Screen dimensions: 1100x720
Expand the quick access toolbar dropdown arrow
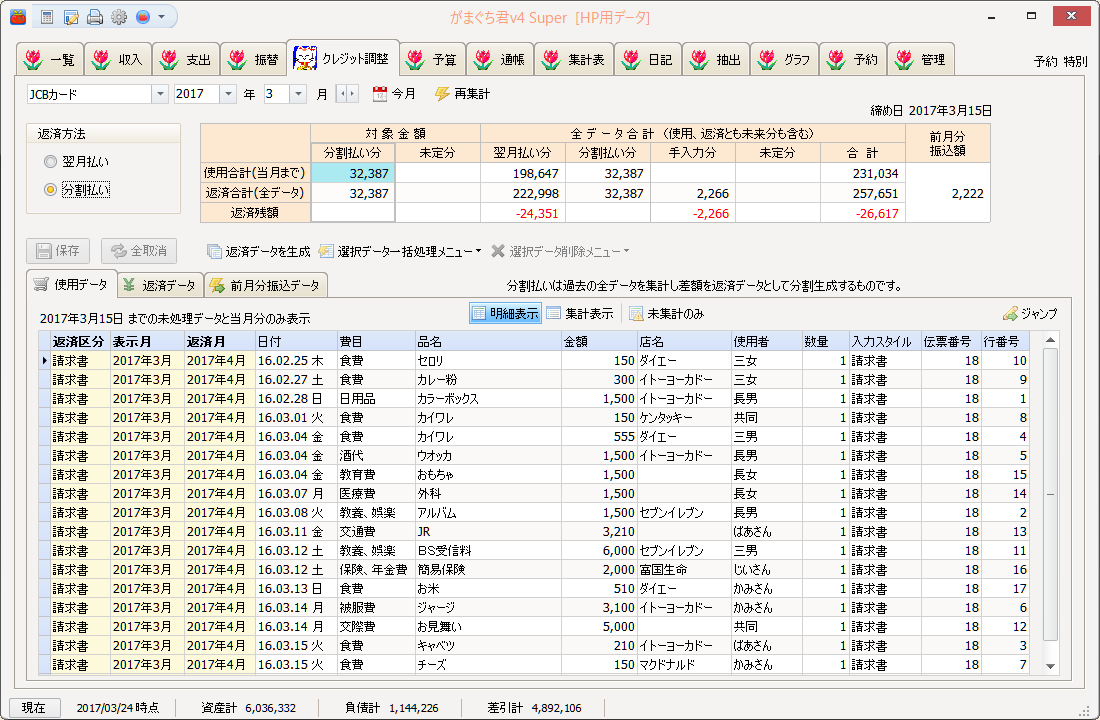click(x=161, y=17)
